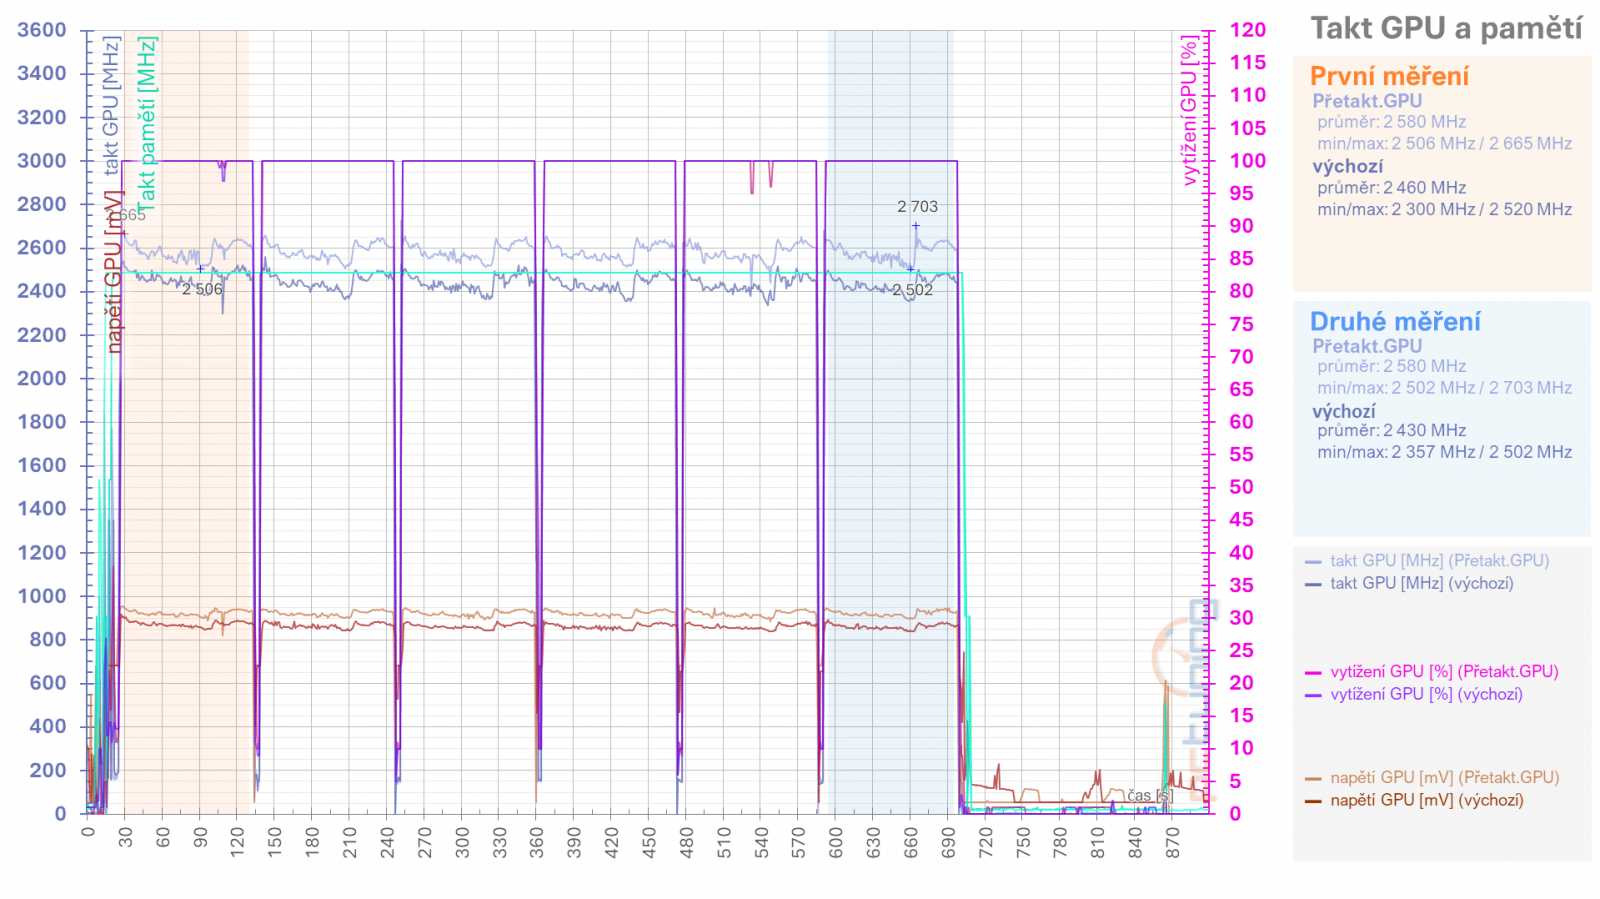Screen dimensions: 1600x899
Task: Click the '2 502' data label
Action: 912,290
